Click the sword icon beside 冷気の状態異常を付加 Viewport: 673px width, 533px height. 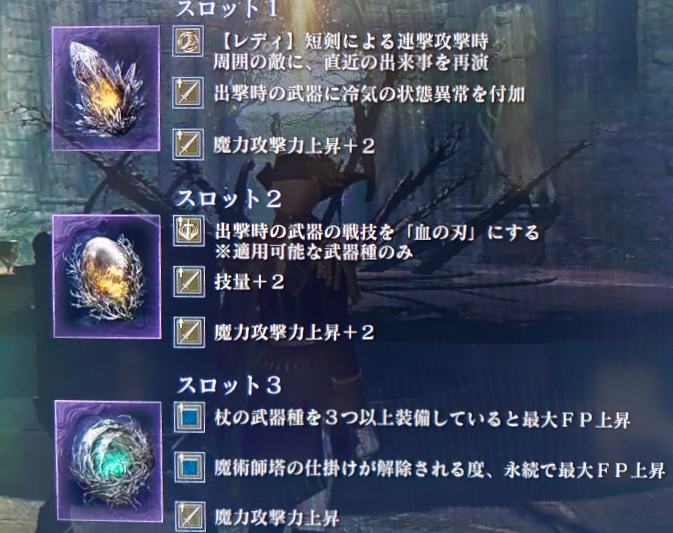(x=188, y=93)
